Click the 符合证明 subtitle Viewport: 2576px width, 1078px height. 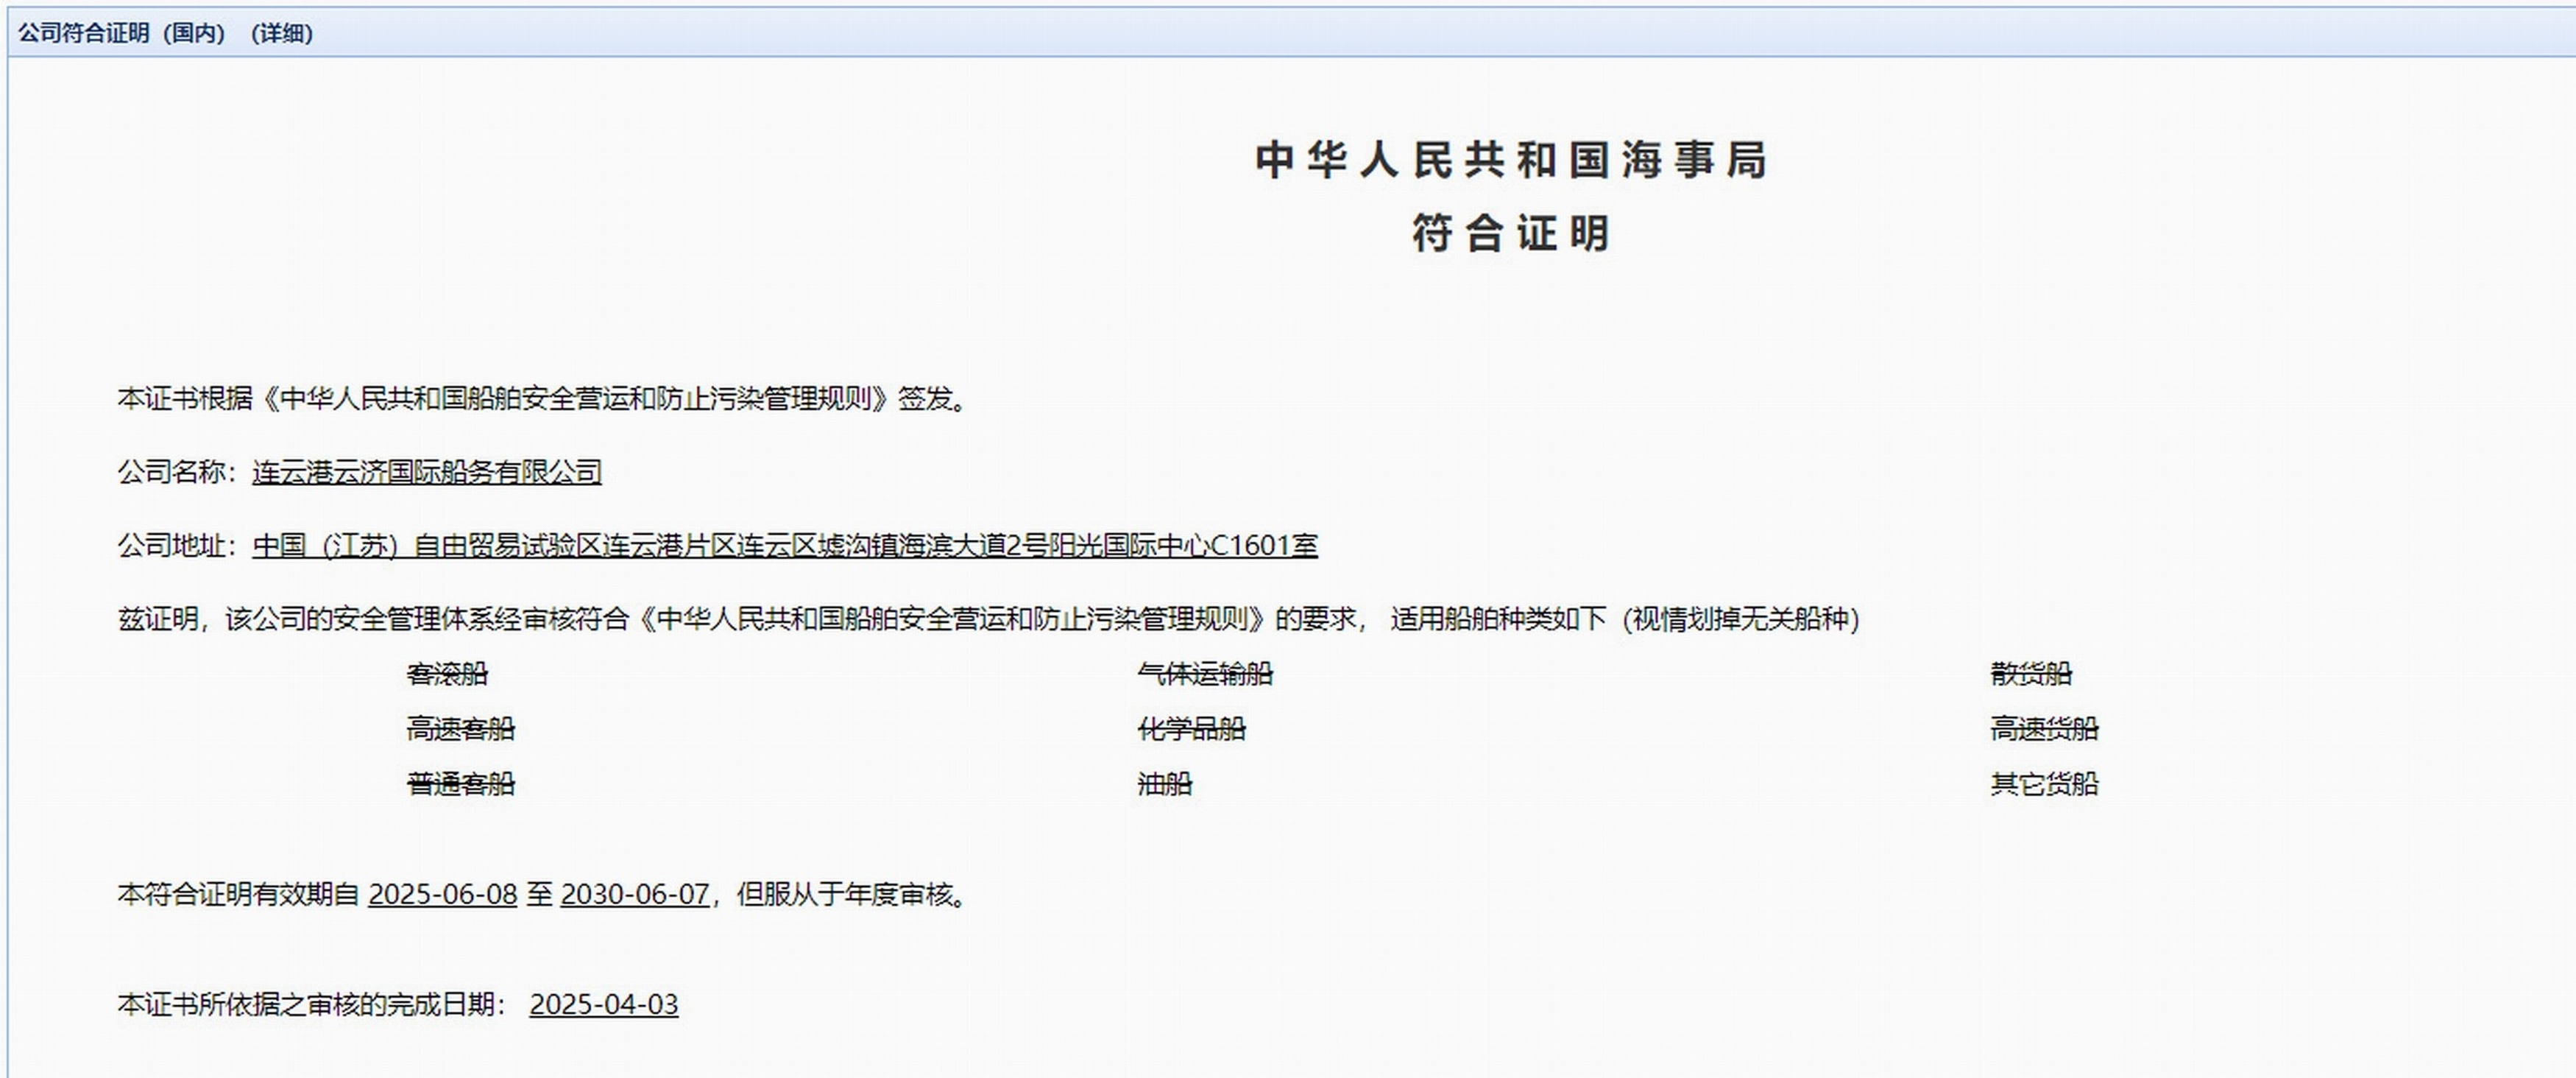1511,233
